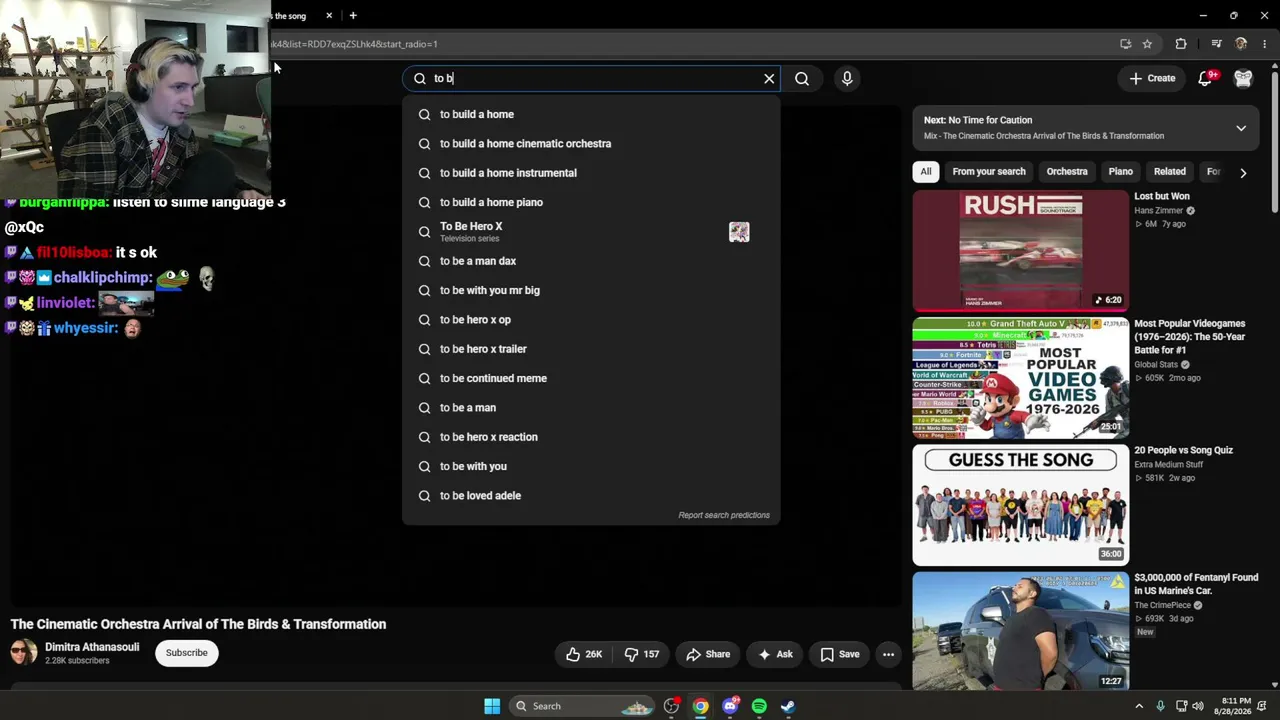Screen dimensions: 1280x720
Task: Click the "Hans Zimmer" channel name
Action: coord(1158,211)
